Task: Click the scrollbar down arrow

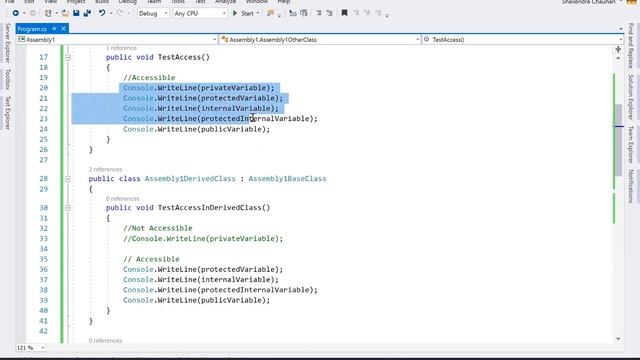Action: coord(618,339)
